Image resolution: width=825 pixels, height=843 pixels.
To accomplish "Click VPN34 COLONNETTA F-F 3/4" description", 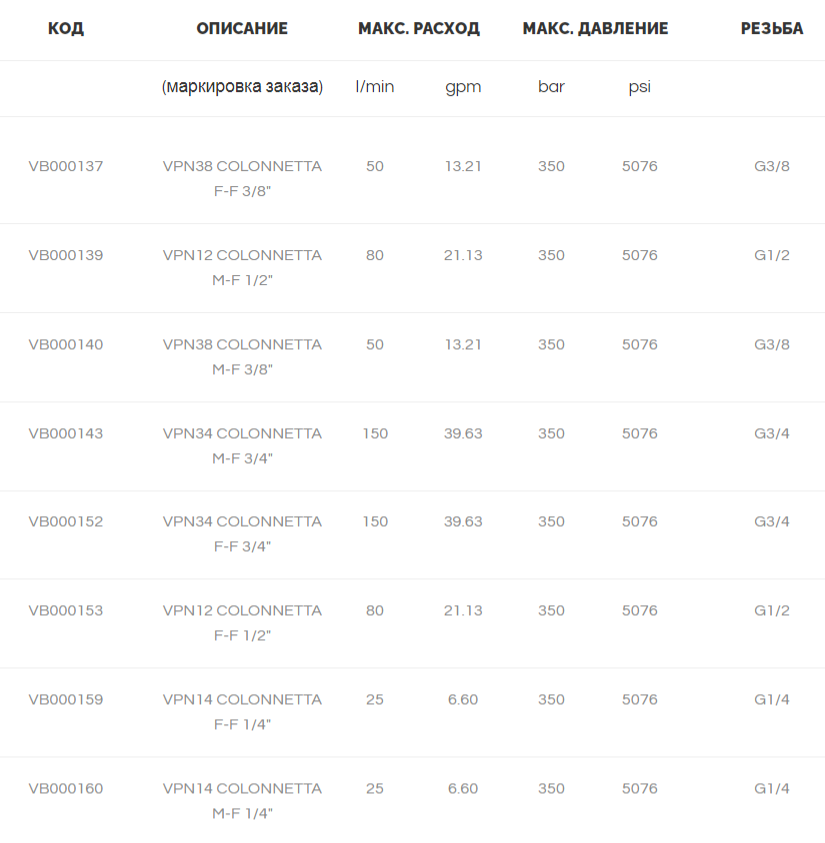I will 242,534.
